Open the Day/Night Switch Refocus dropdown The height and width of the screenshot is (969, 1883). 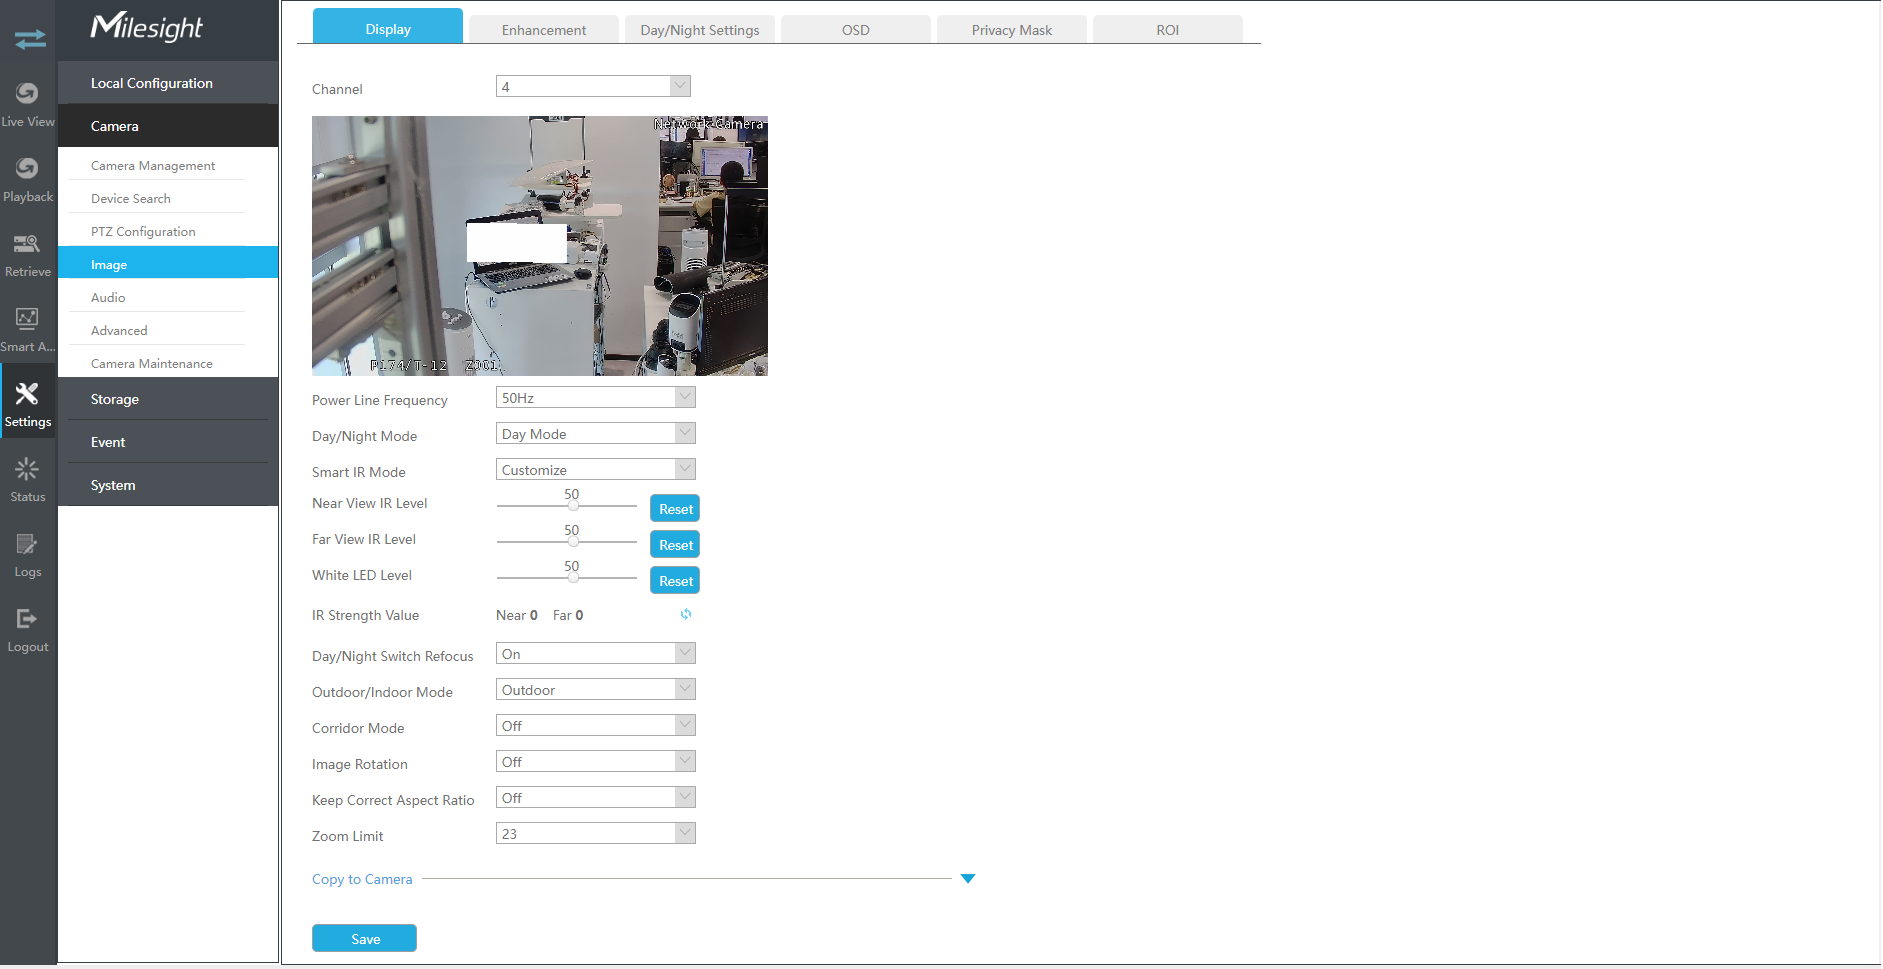tap(595, 654)
